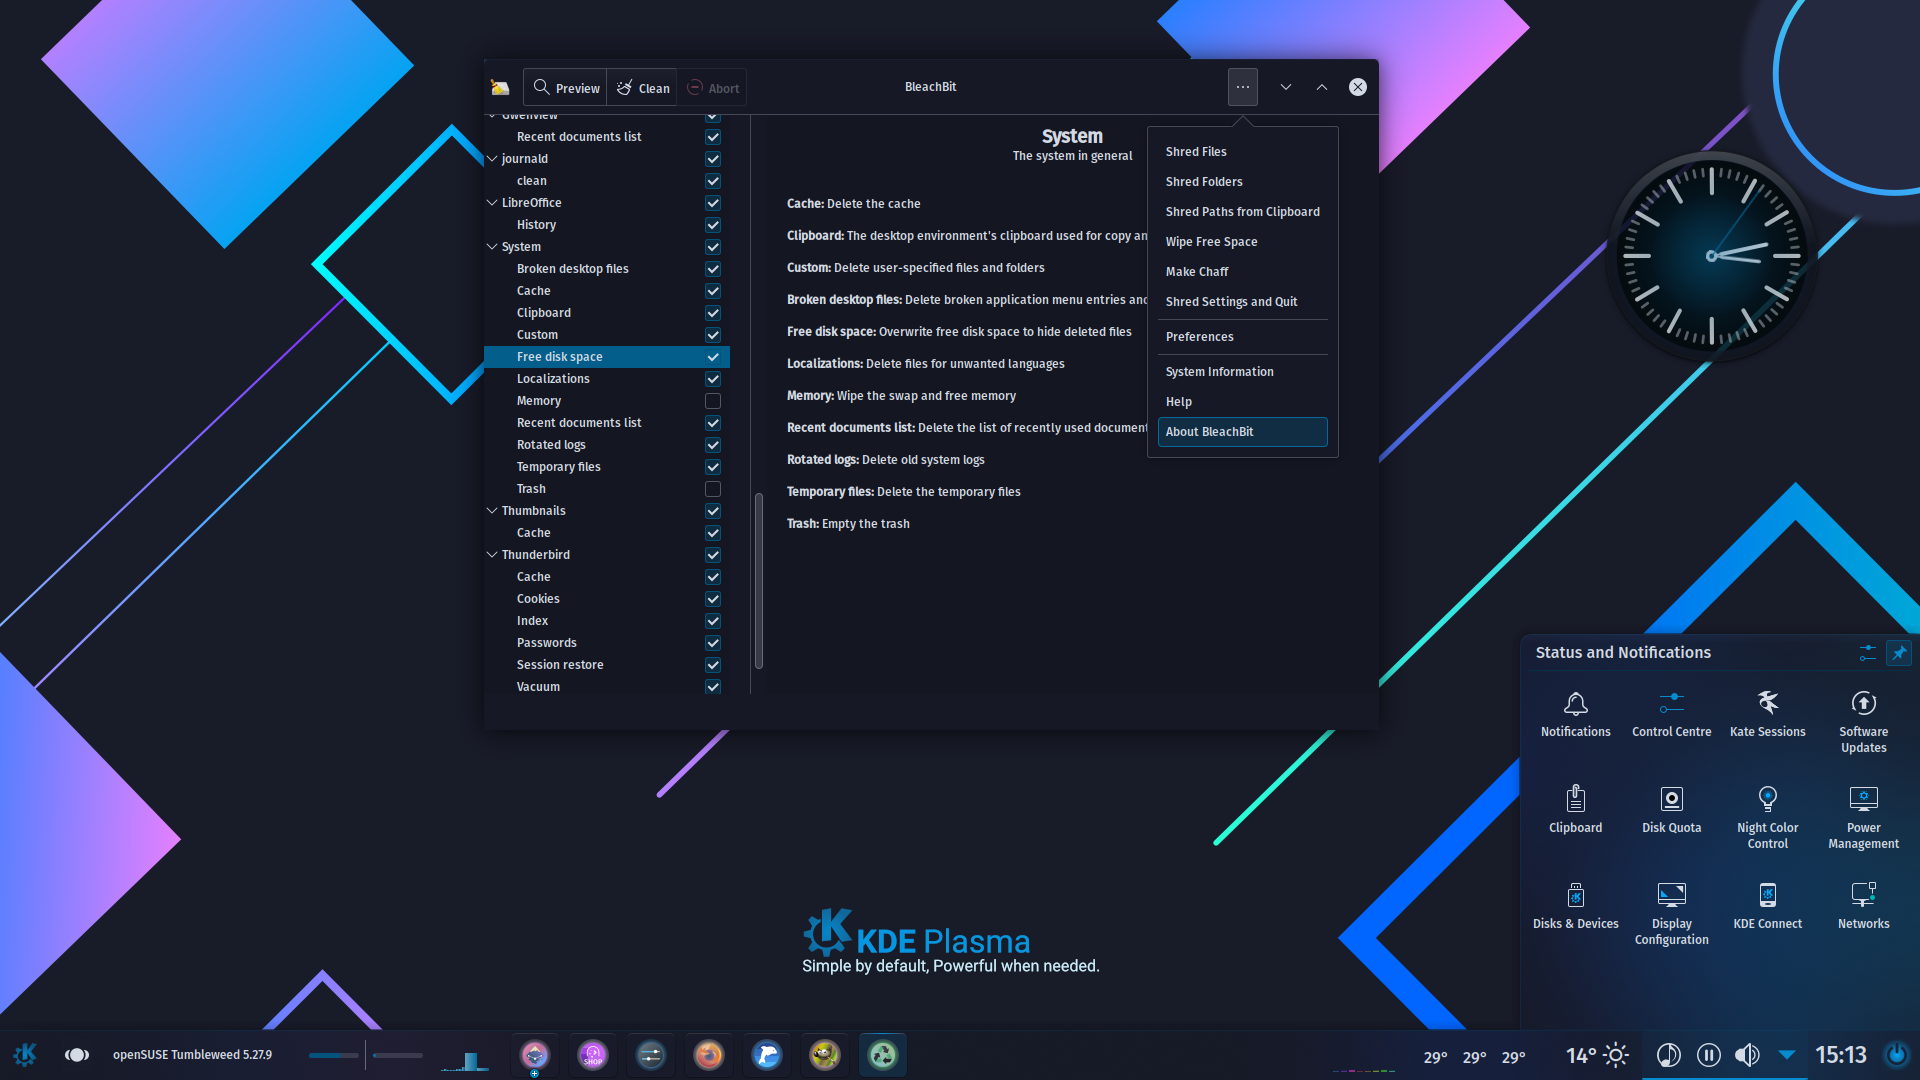
Task: Select Wipe Free Space menu entry
Action: 1242,242
